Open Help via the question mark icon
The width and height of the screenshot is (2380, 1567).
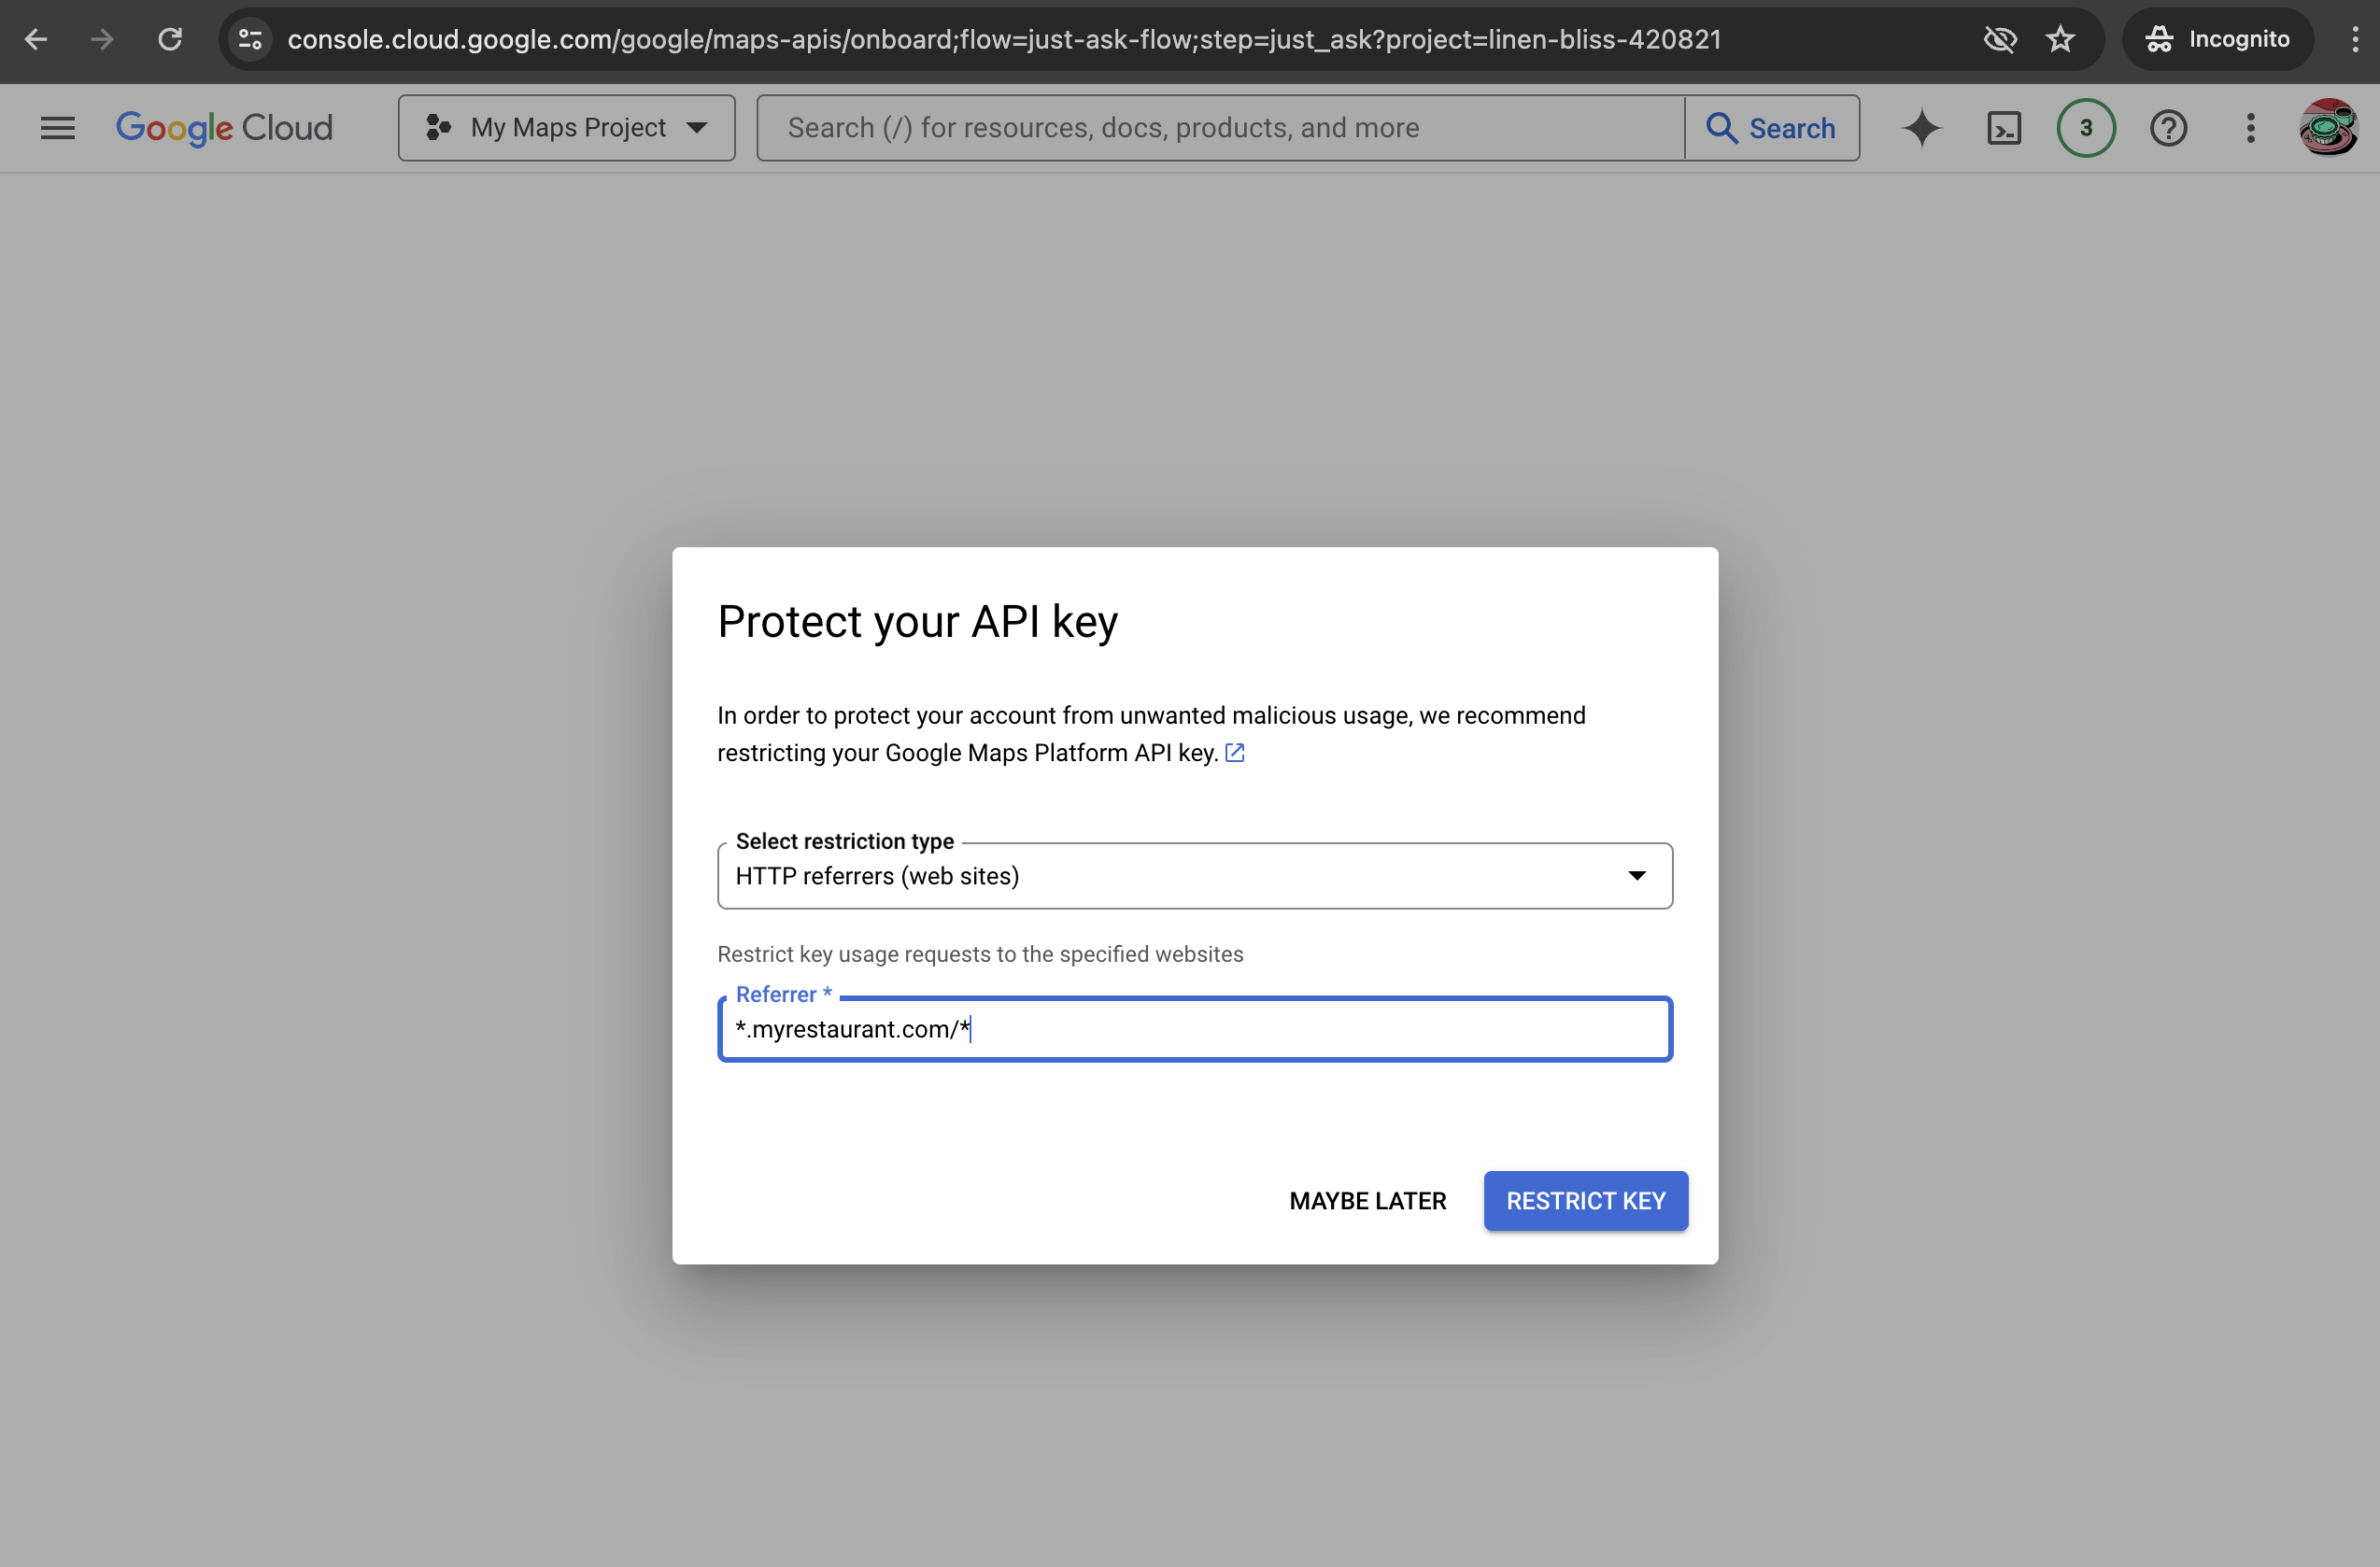point(2167,128)
